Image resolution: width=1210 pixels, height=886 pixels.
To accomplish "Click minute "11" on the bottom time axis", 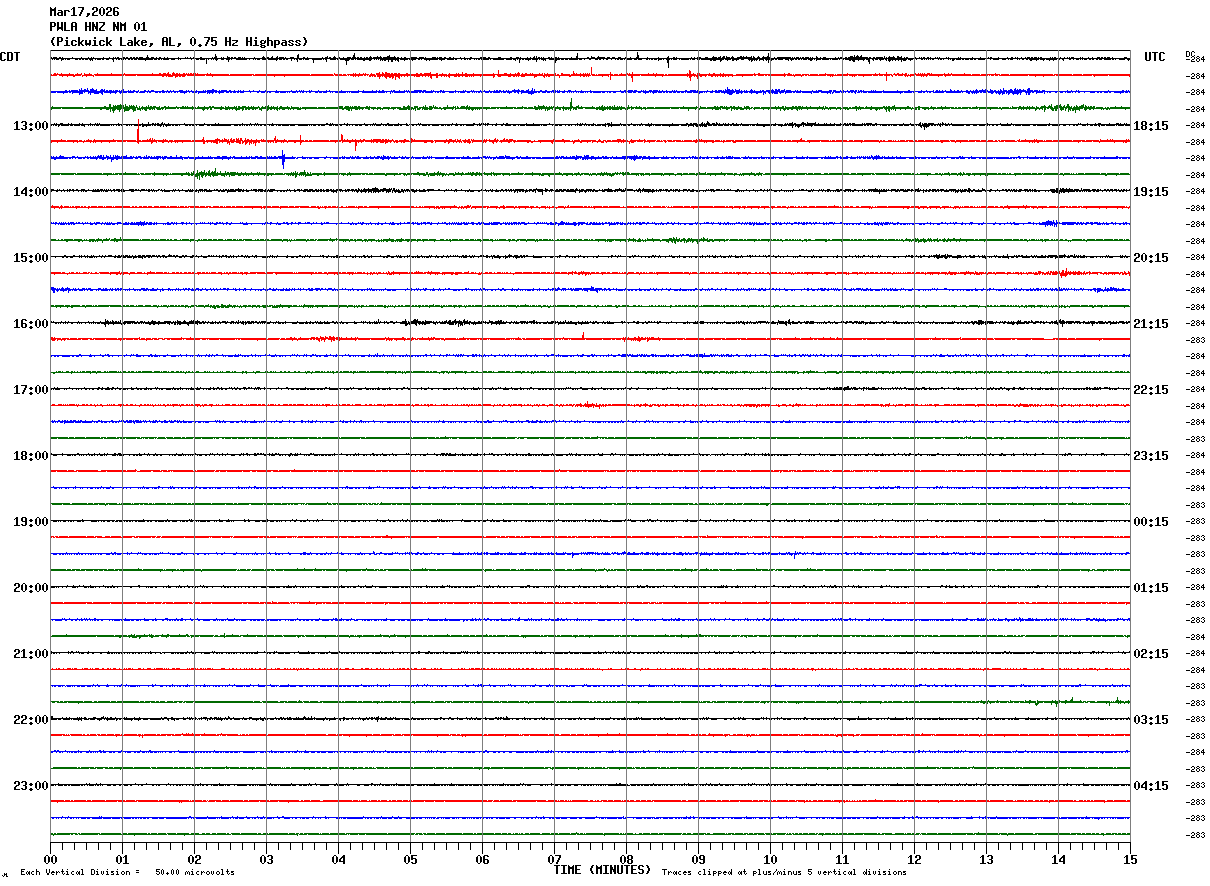I will click(842, 859).
